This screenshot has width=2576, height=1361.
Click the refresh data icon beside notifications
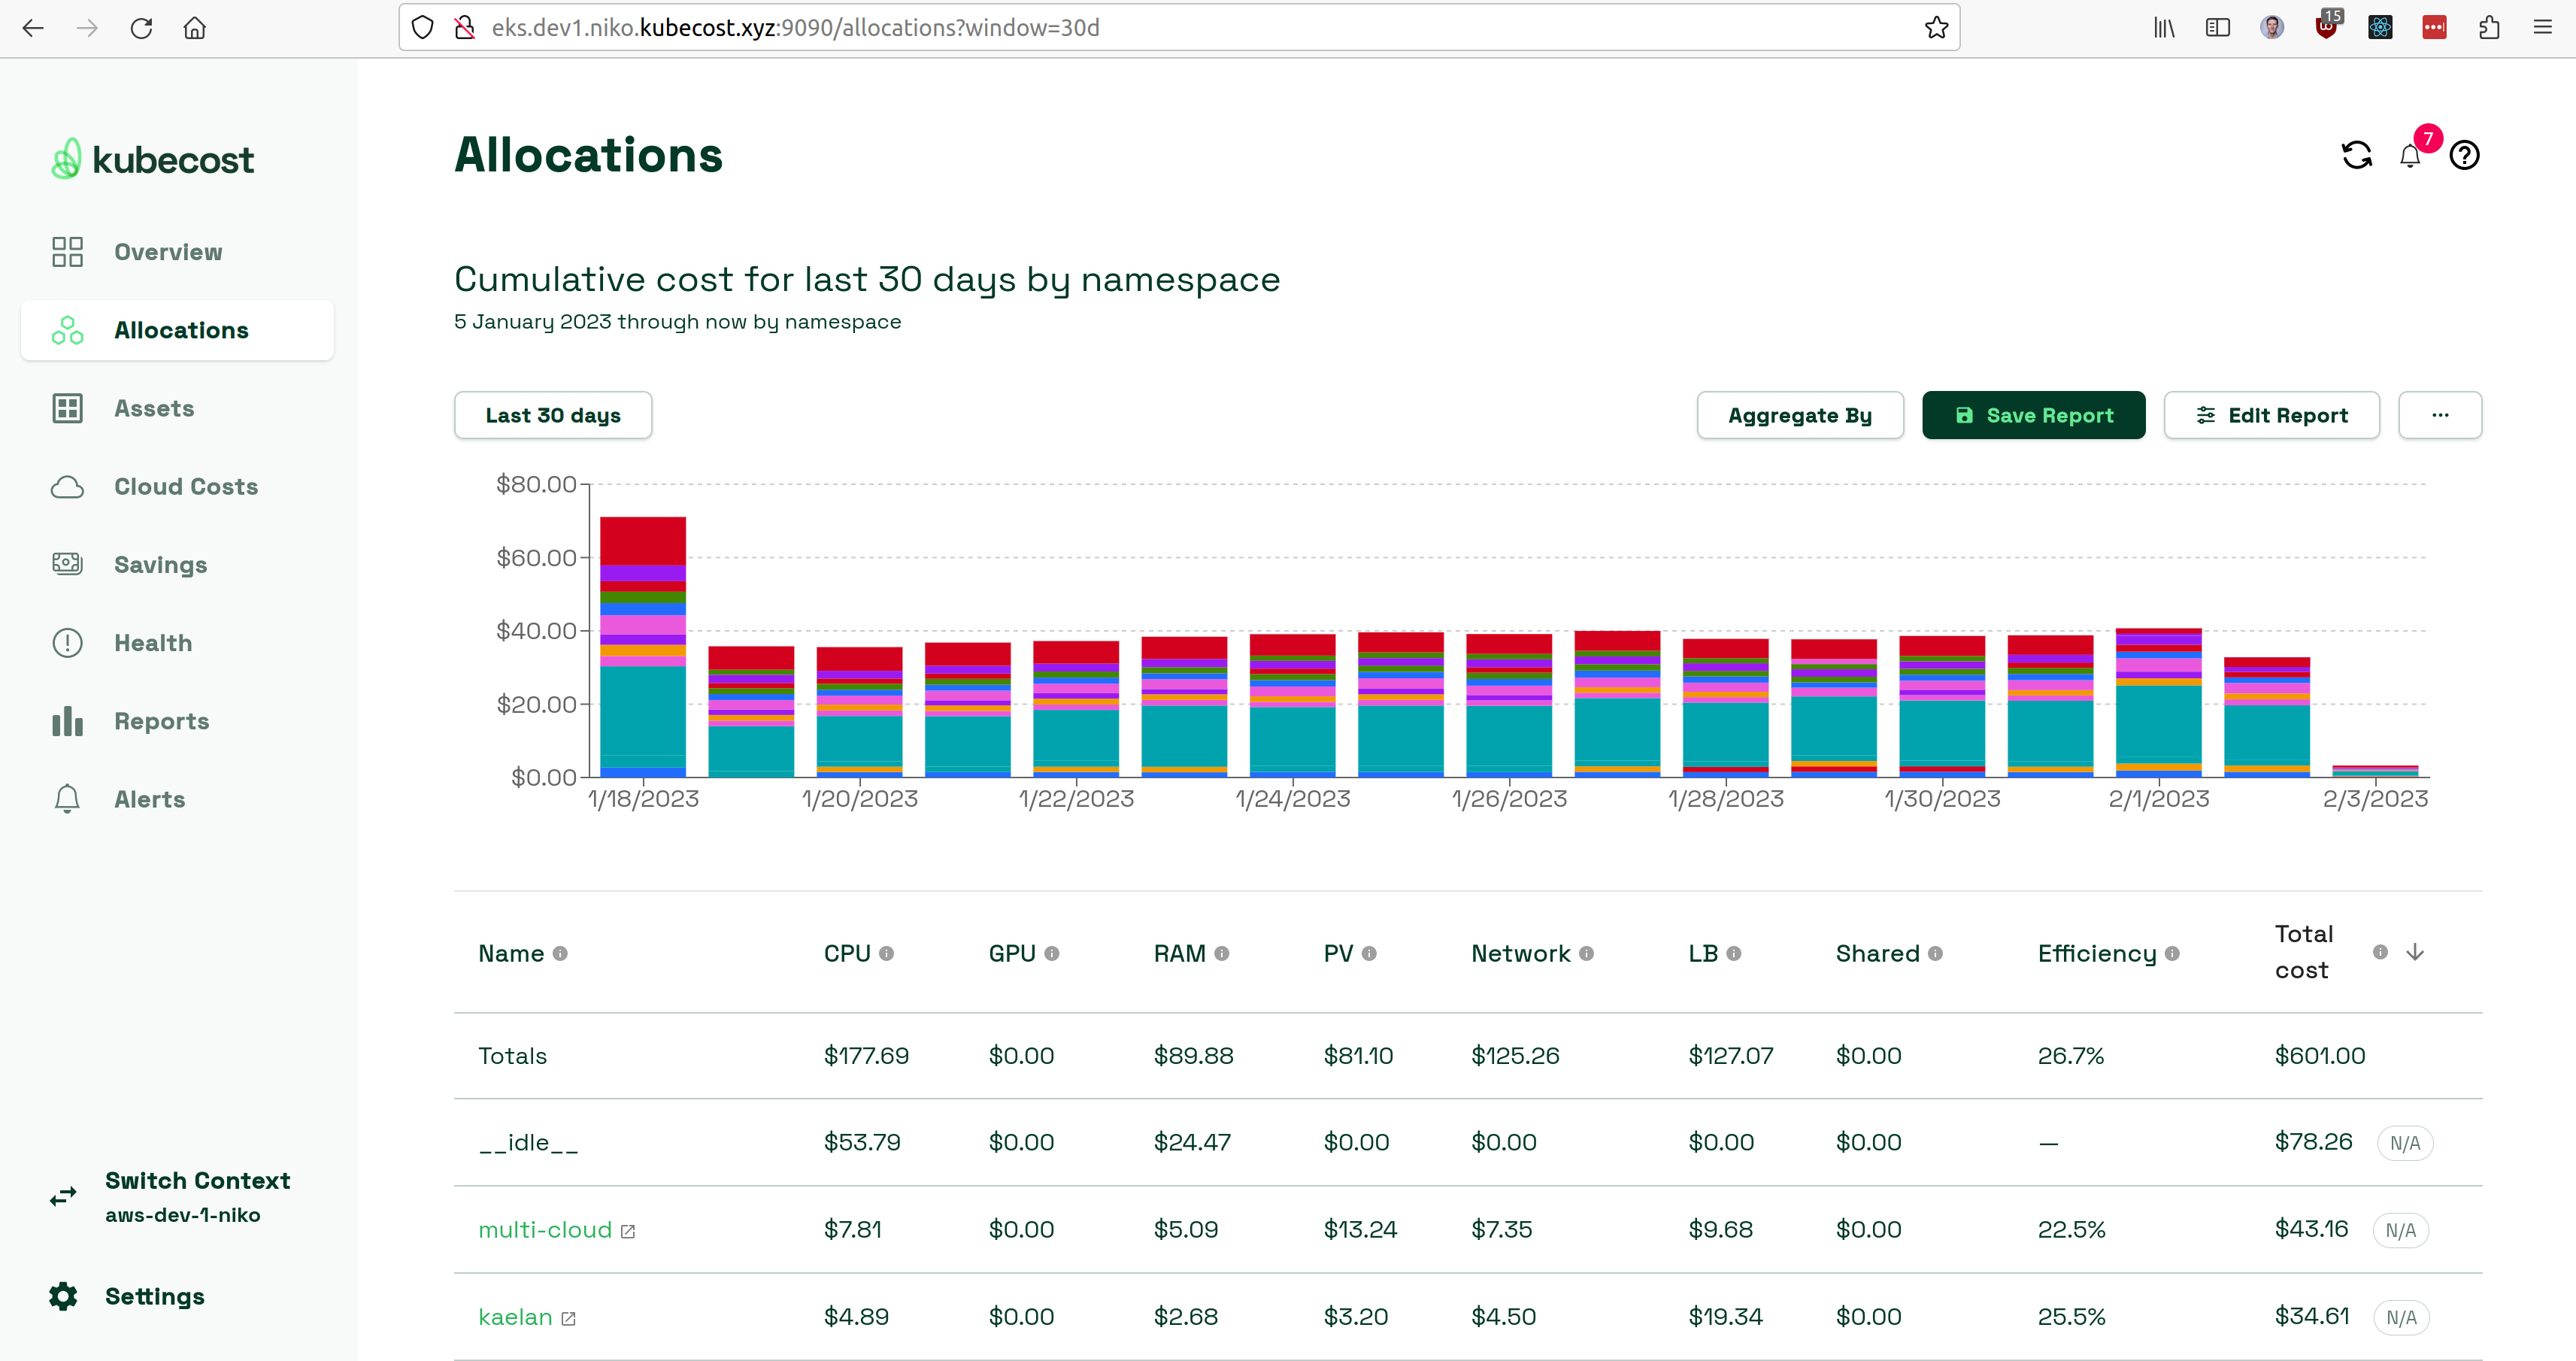click(x=2357, y=155)
